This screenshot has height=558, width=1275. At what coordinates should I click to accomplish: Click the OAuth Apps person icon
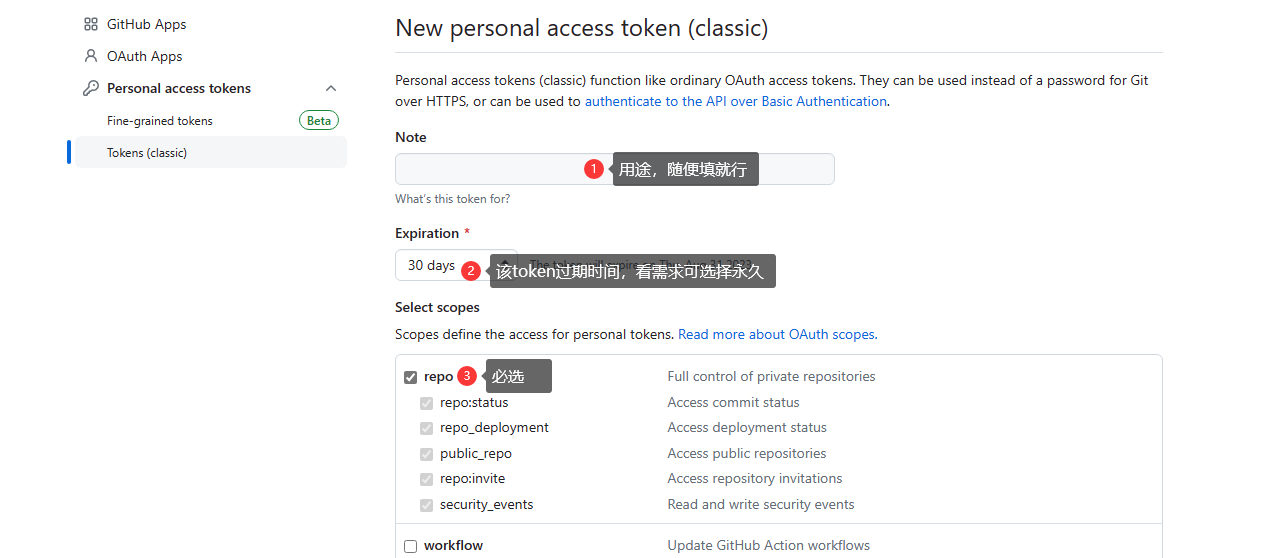tap(91, 56)
